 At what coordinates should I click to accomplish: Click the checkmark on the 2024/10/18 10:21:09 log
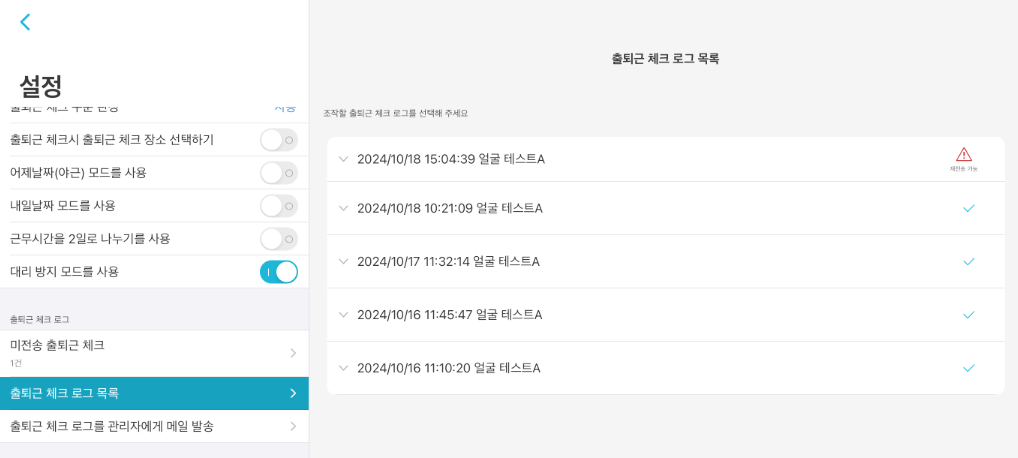pyautogui.click(x=968, y=208)
